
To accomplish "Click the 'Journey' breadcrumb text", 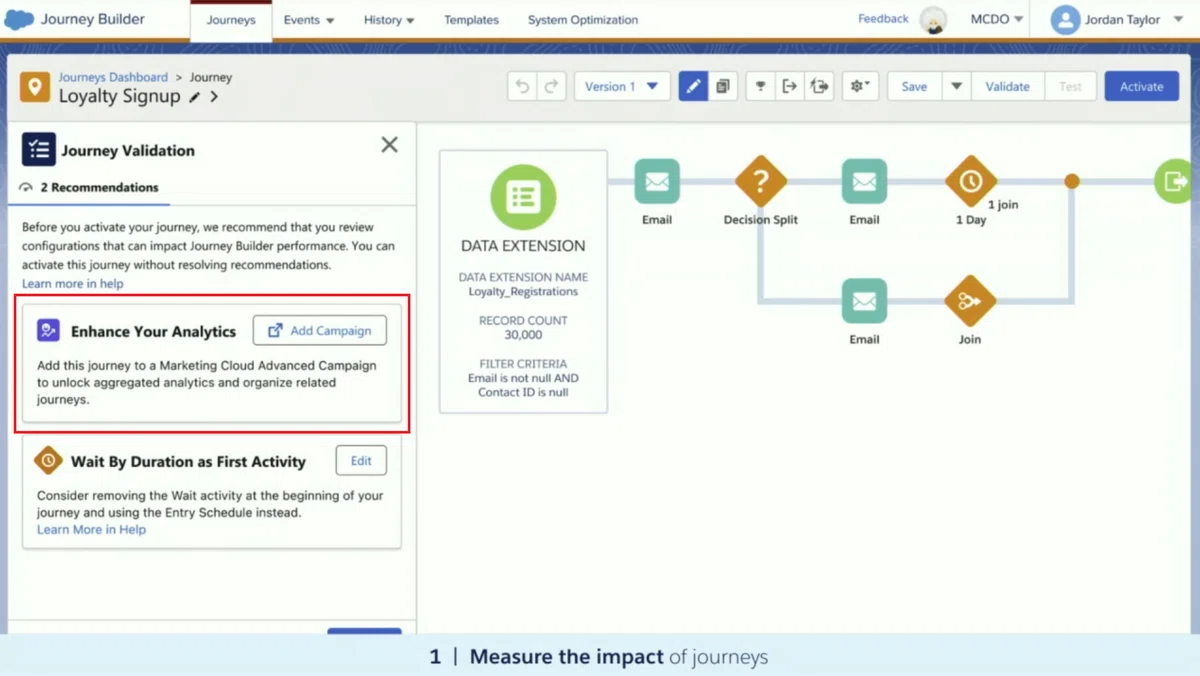I will click(x=211, y=77).
